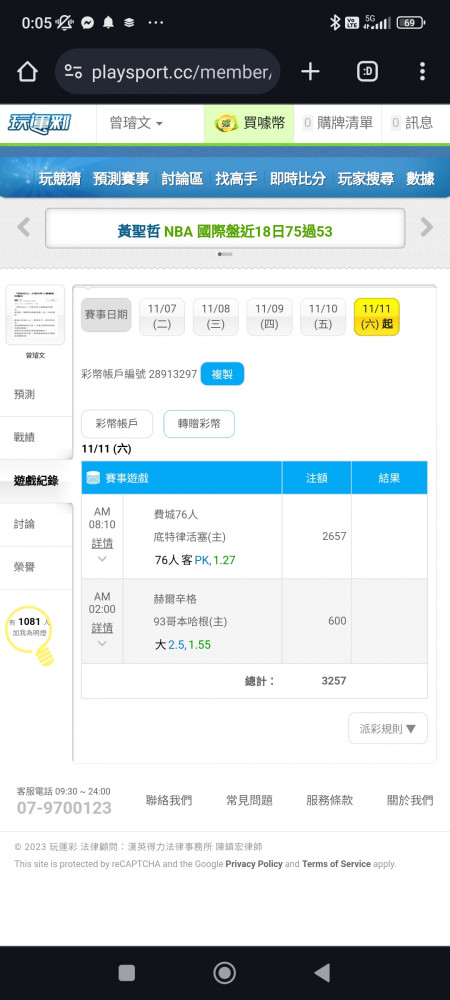Screen dimensions: 450x1000
Task: Open 即時比分 in the navigation bar
Action: [x=298, y=179]
